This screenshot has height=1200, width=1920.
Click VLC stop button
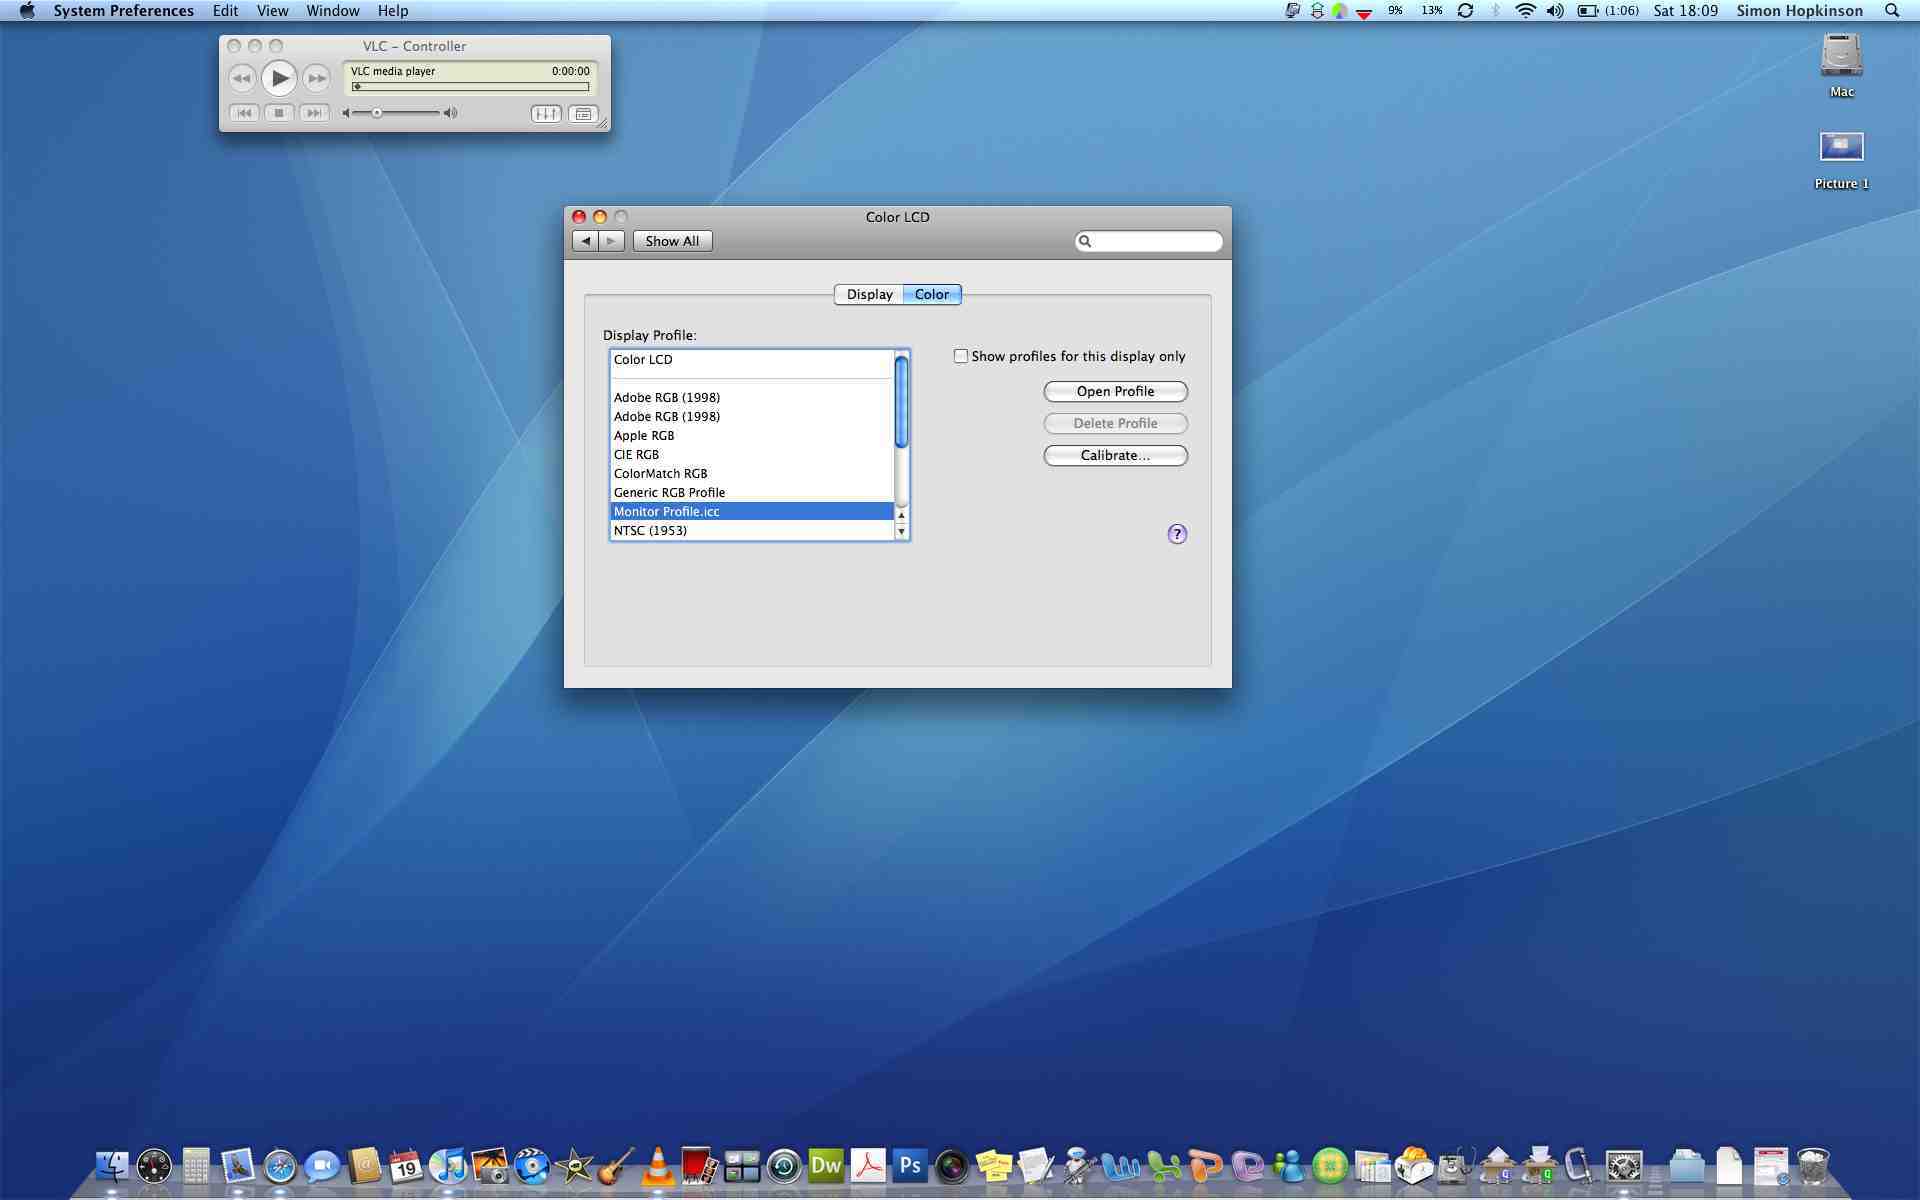279,113
